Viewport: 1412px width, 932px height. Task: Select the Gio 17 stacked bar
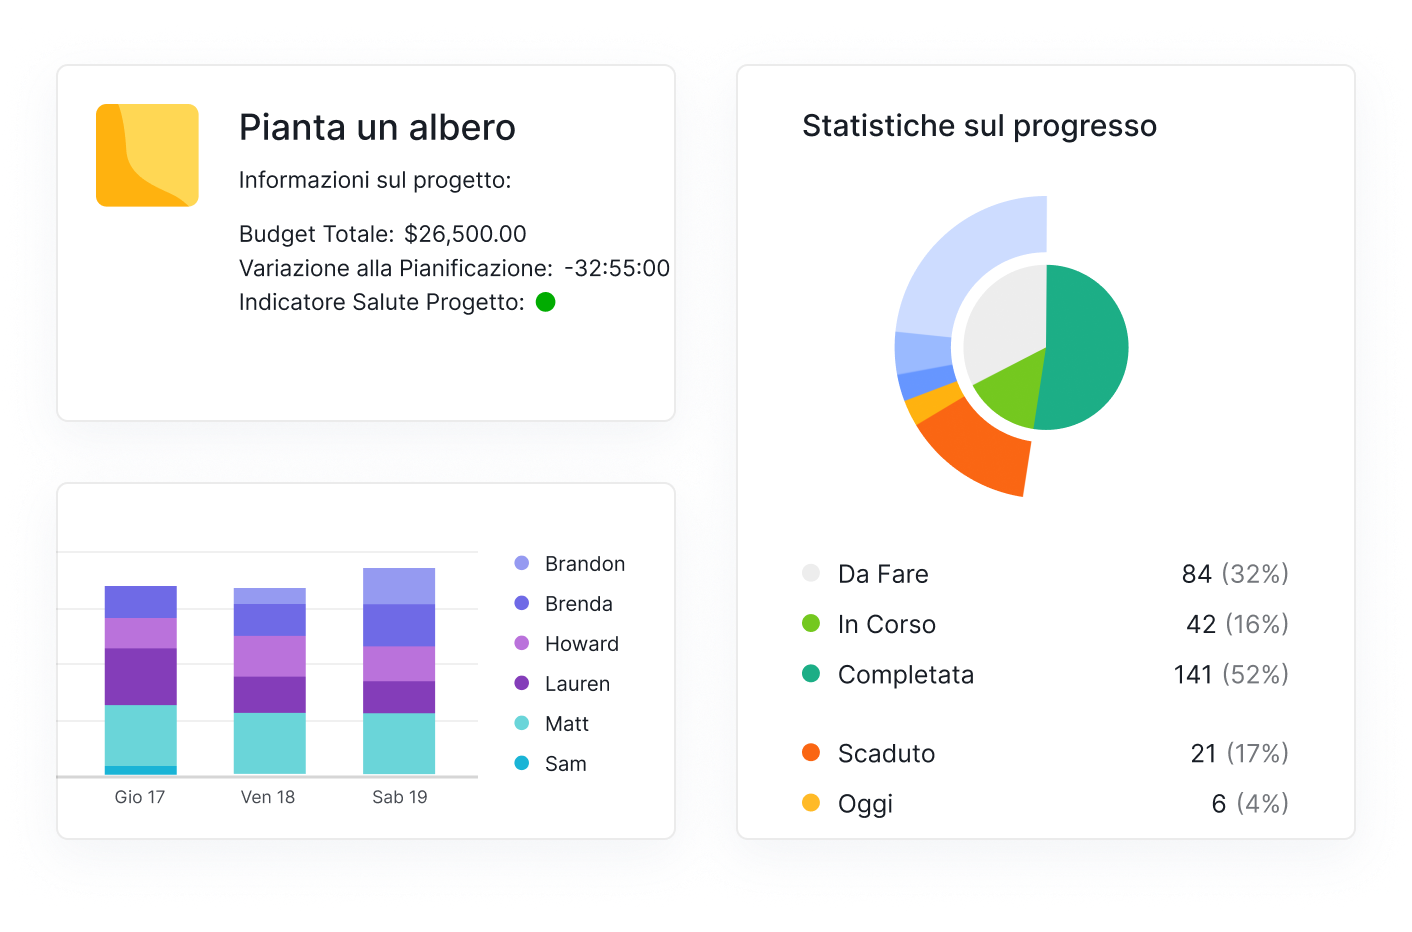(141, 680)
